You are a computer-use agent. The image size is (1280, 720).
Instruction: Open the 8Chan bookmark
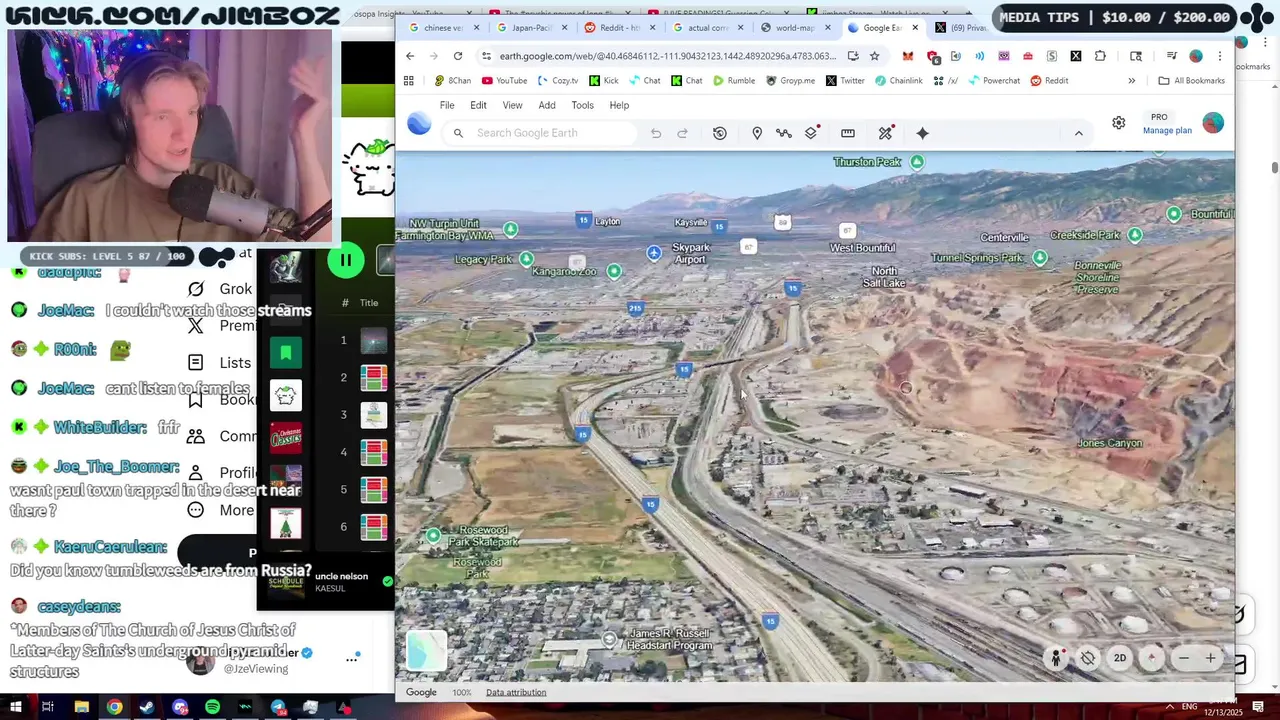point(453,81)
